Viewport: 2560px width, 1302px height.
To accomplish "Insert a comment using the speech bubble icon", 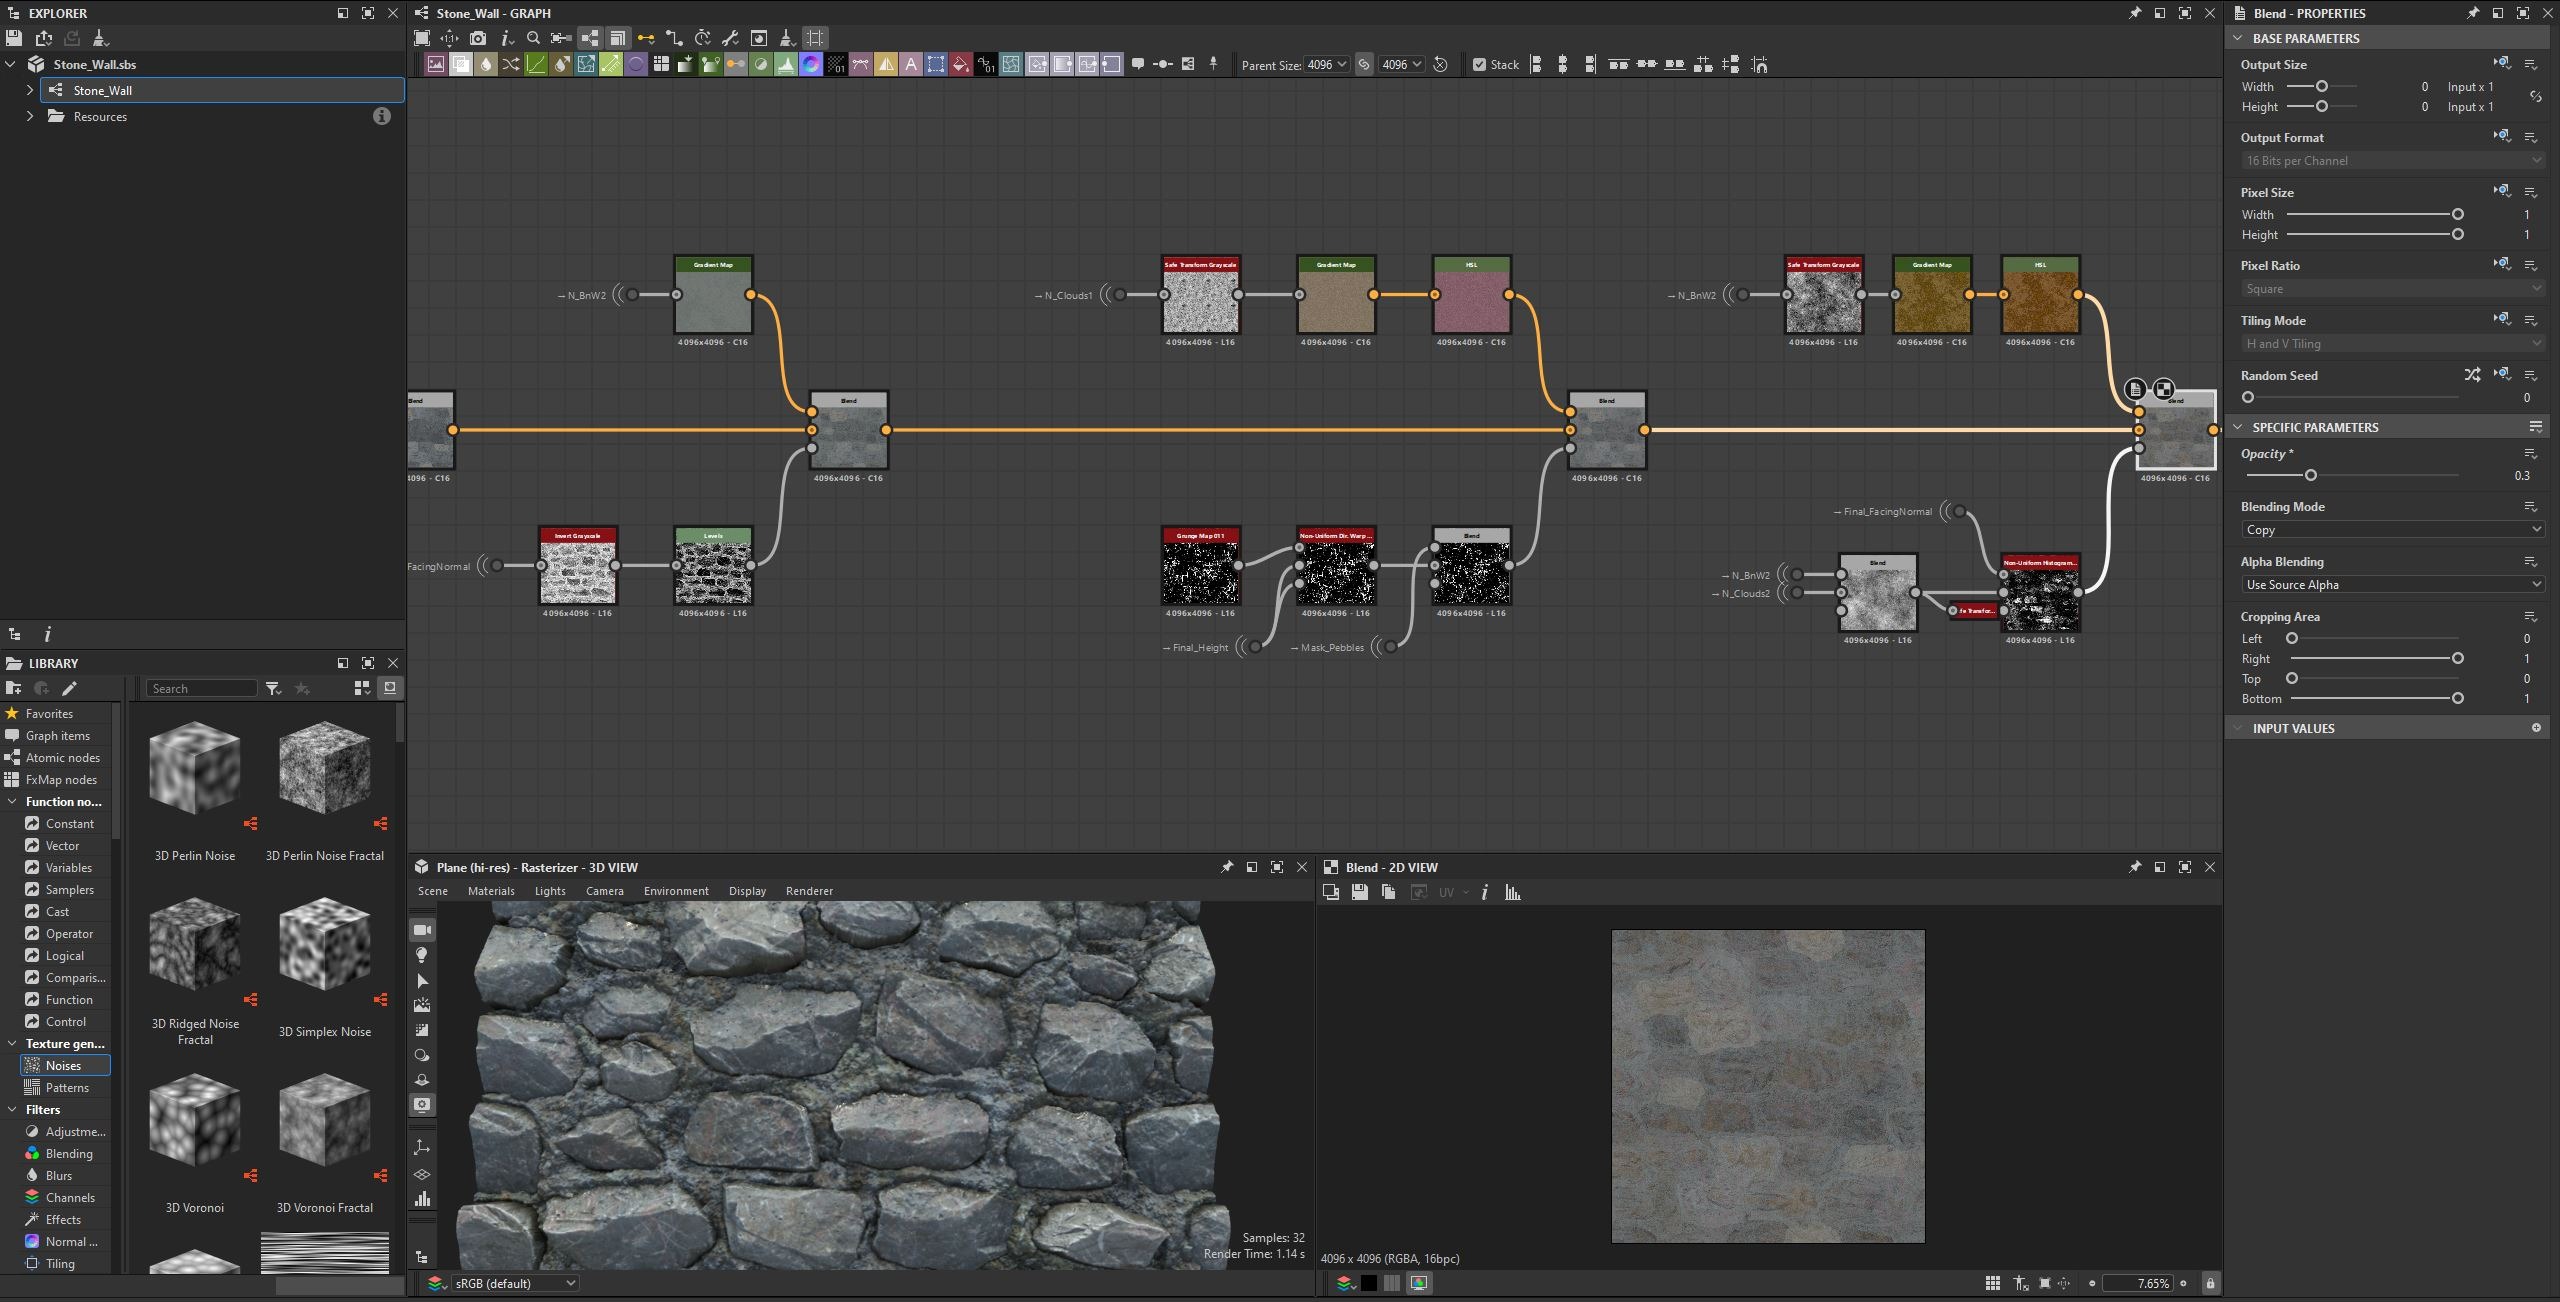I will [1138, 64].
